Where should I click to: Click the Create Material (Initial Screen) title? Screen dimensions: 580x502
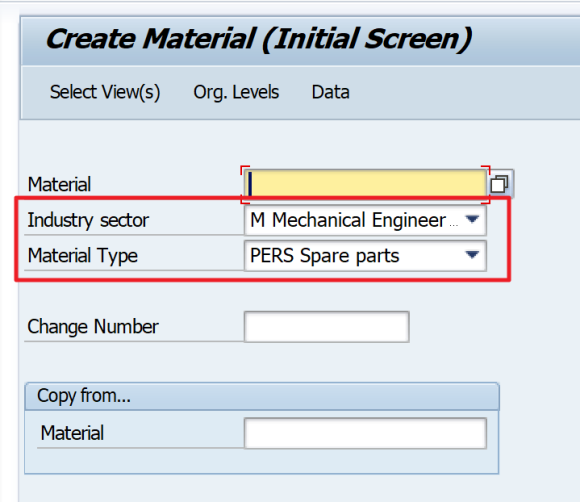click(258, 39)
